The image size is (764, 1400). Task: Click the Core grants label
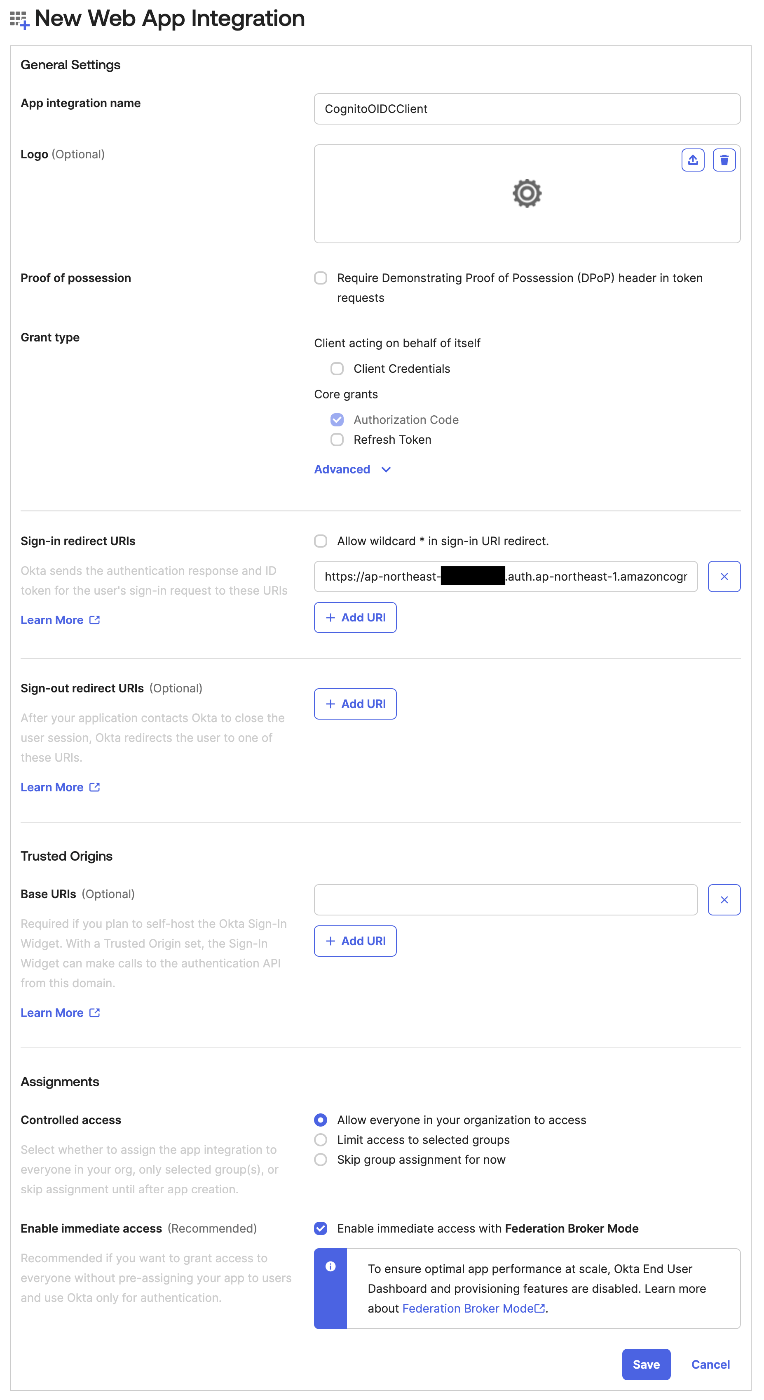346,394
